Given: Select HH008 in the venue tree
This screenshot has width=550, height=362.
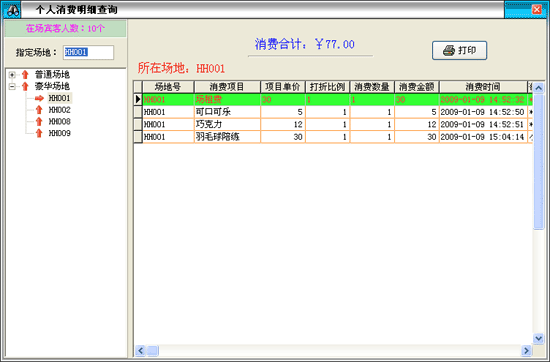Looking at the screenshot, I should (x=60, y=121).
